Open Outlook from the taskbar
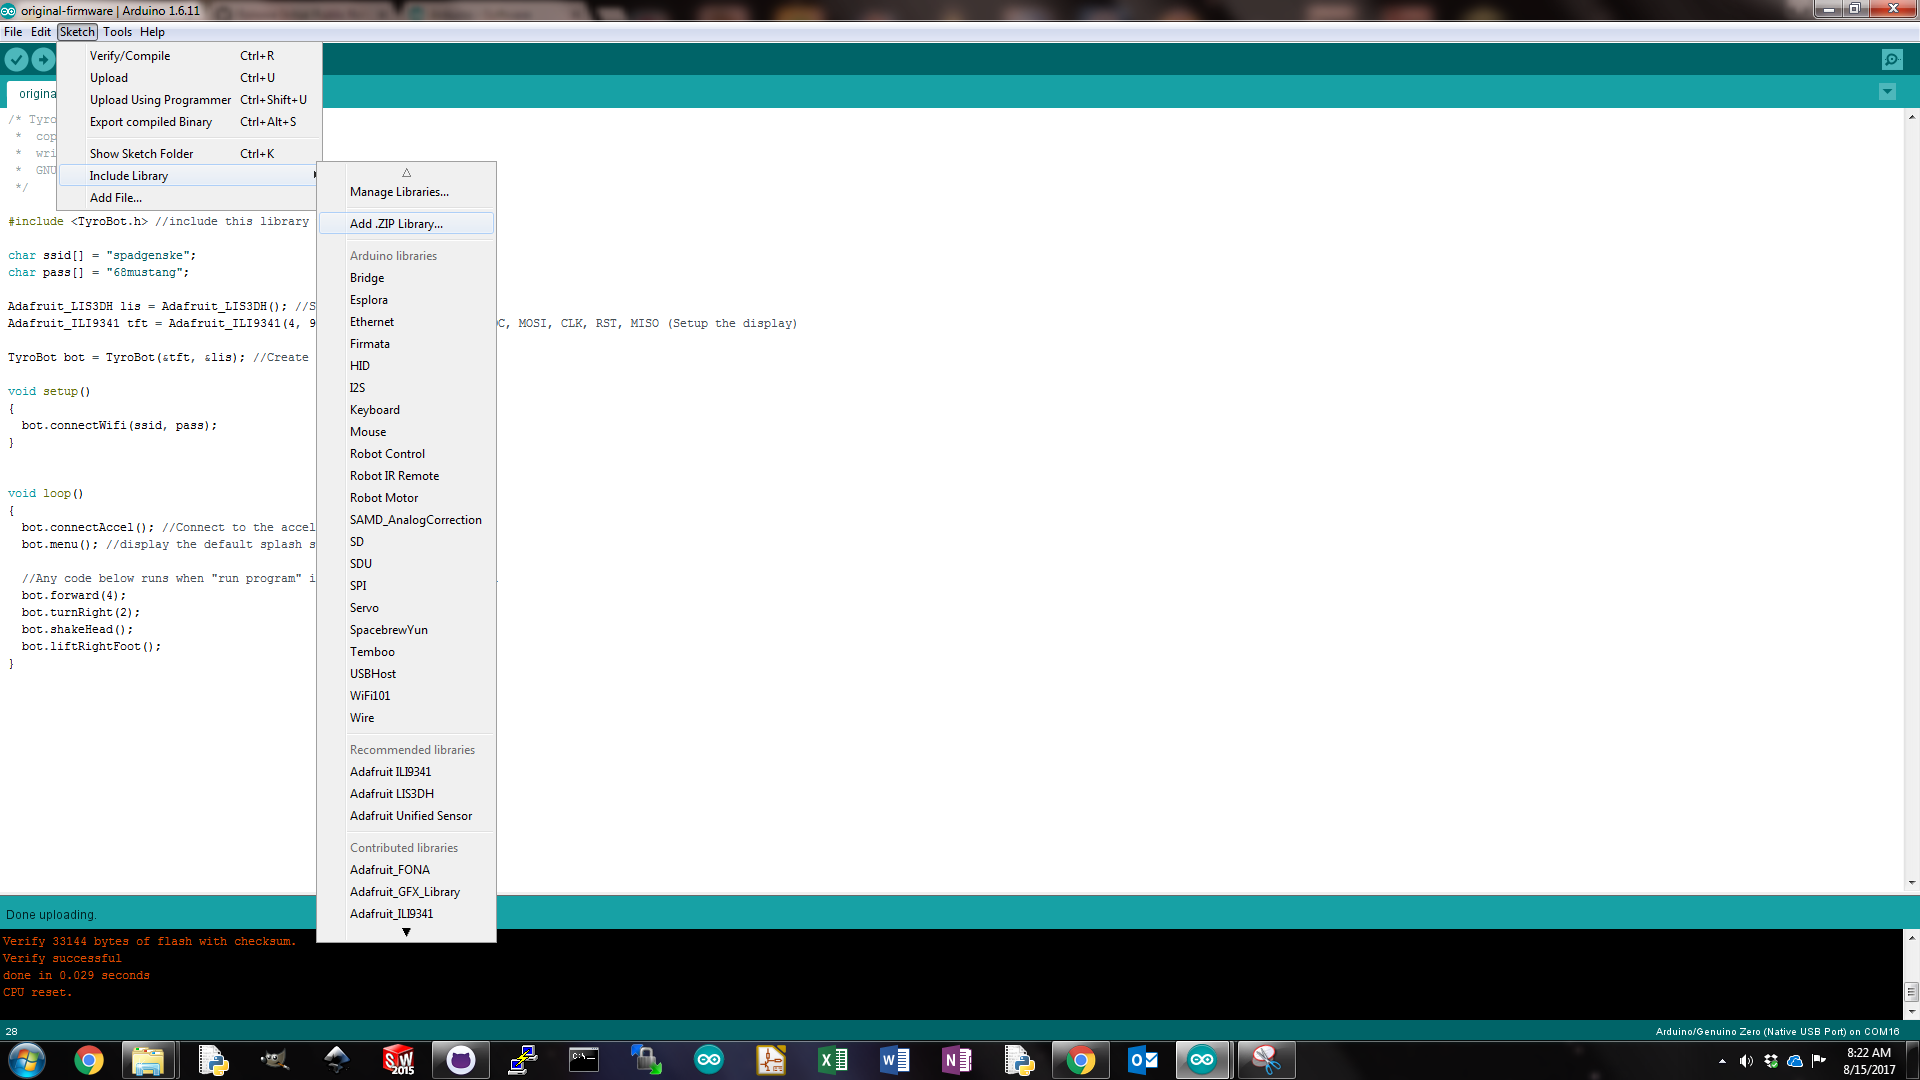 (1142, 1060)
